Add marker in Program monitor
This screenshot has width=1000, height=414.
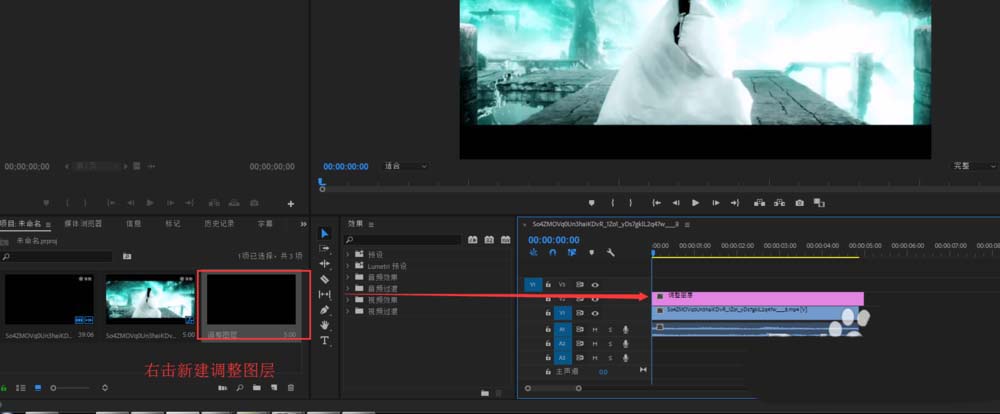point(591,203)
